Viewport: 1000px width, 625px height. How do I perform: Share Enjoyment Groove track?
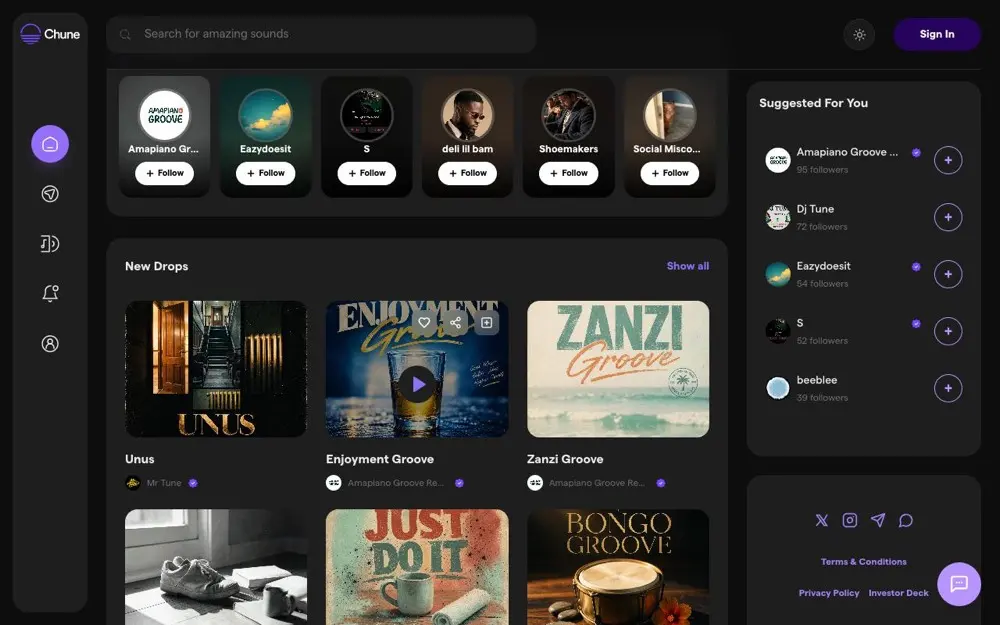point(455,323)
